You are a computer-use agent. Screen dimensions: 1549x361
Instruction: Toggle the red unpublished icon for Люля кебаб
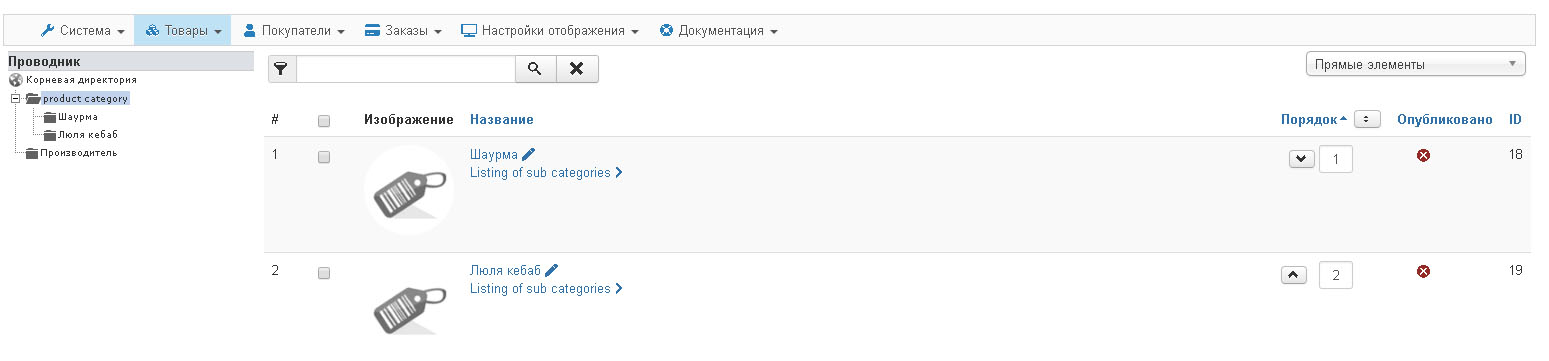click(x=1423, y=271)
